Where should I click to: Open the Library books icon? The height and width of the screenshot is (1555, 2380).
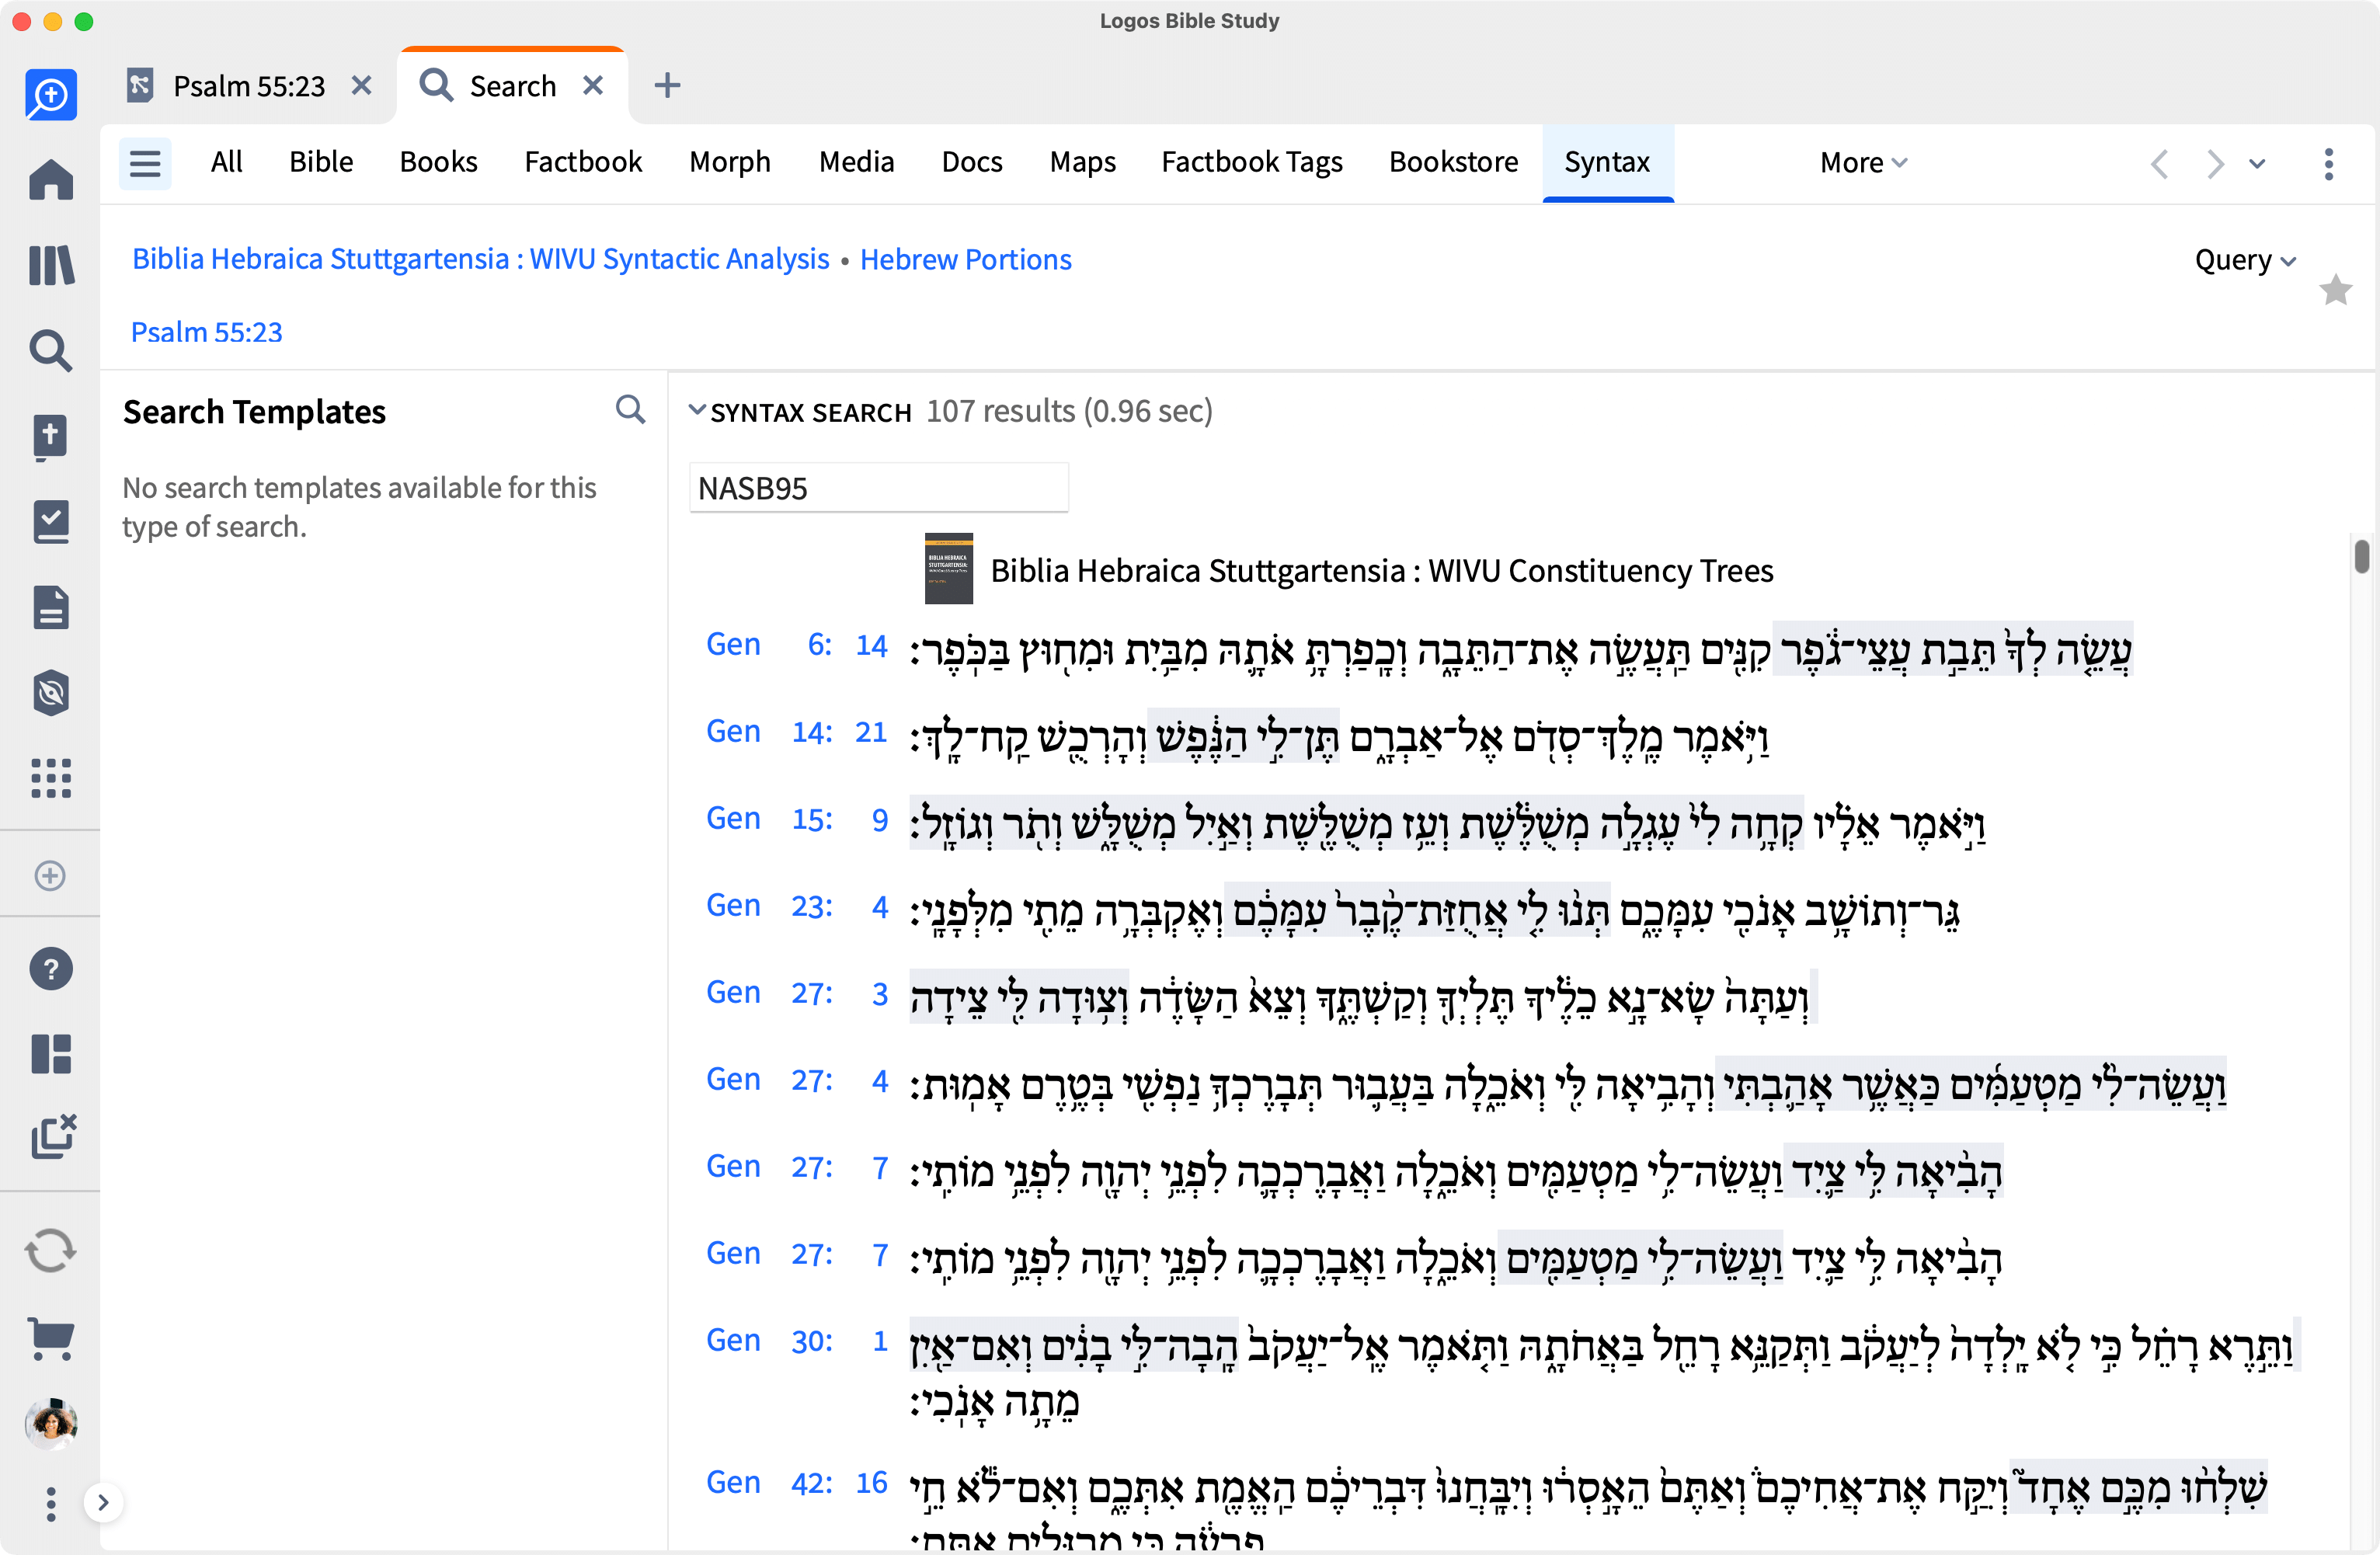tap(51, 266)
